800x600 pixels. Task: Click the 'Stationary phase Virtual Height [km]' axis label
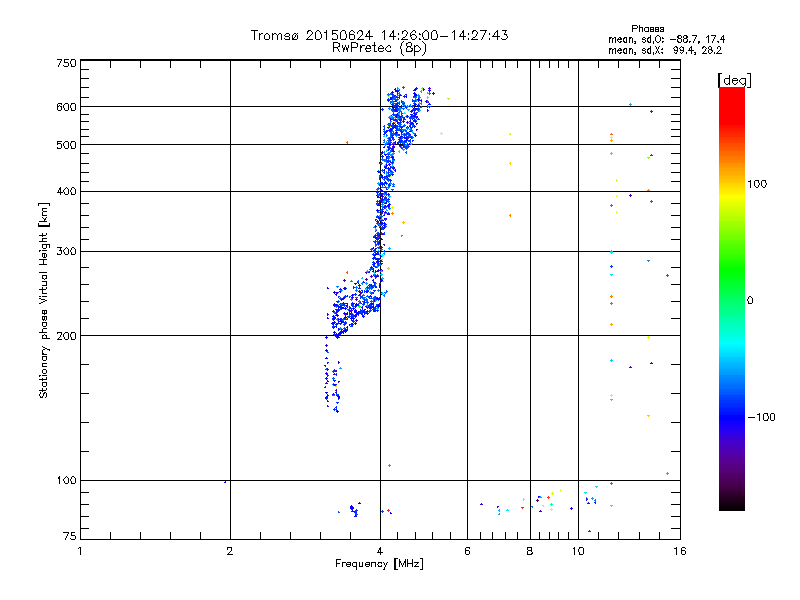pyautogui.click(x=44, y=301)
